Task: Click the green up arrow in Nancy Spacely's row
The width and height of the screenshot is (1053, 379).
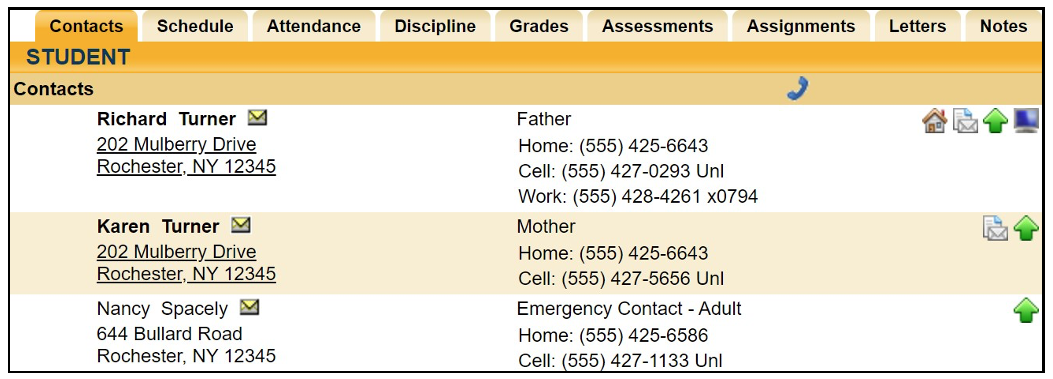Action: pyautogui.click(x=1026, y=310)
